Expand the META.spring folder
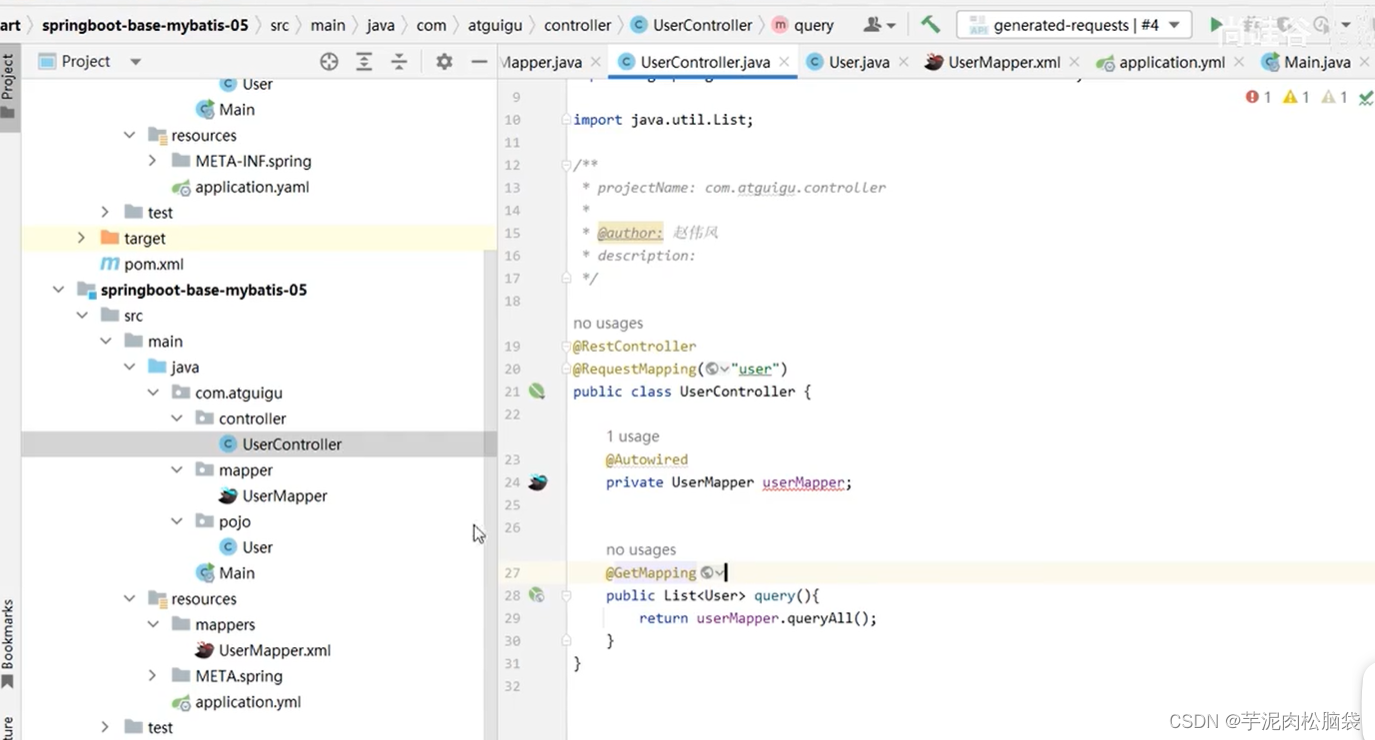The height and width of the screenshot is (740, 1375). point(152,676)
